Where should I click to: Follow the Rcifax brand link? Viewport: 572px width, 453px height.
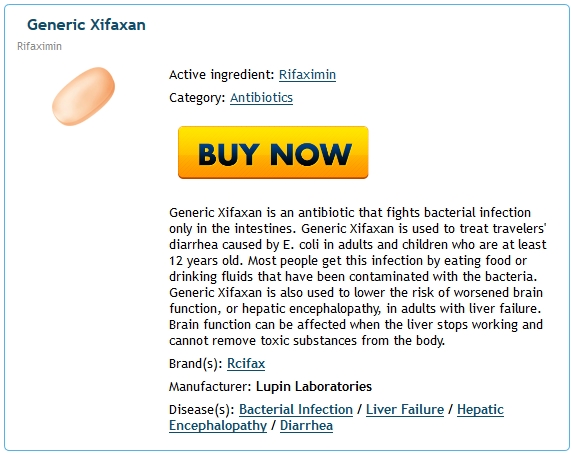click(x=246, y=364)
